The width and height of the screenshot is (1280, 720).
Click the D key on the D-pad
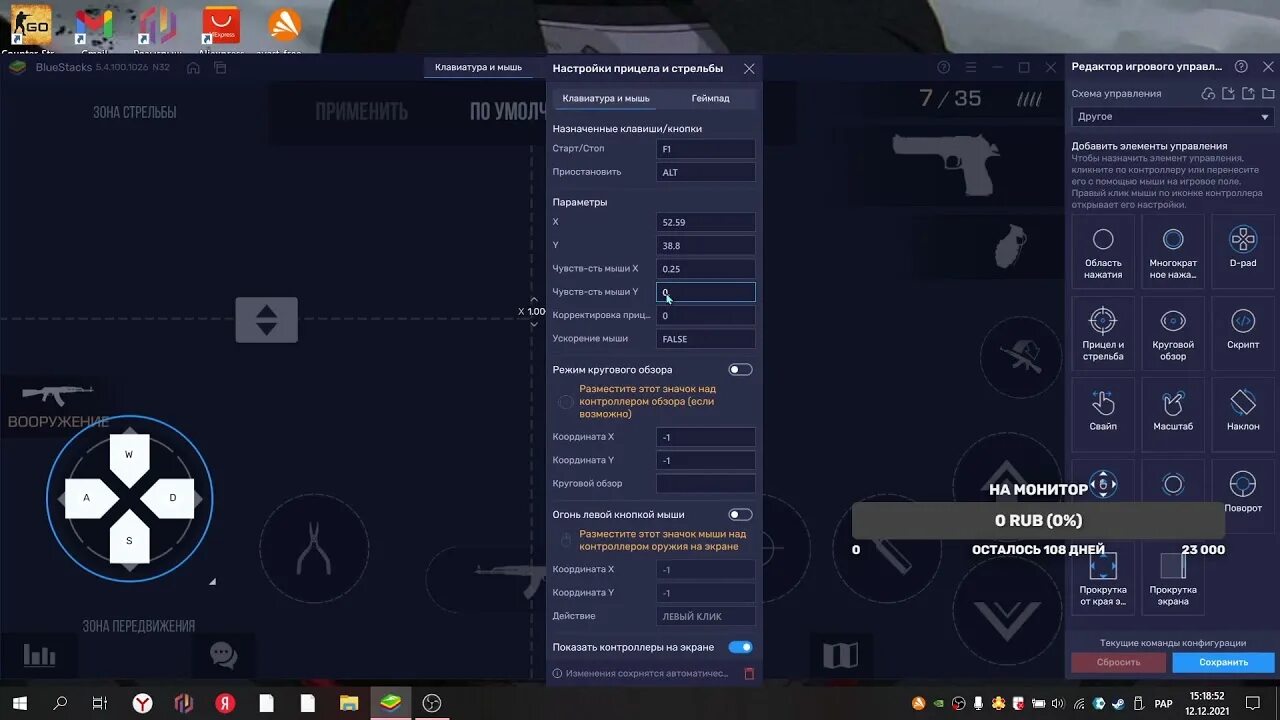172,498
